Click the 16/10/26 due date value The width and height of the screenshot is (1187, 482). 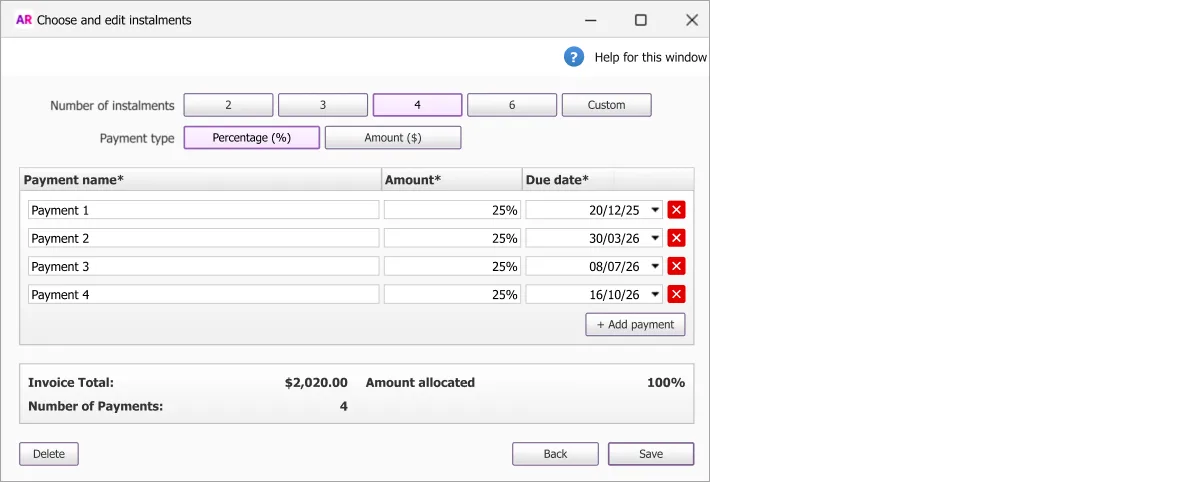pos(614,294)
